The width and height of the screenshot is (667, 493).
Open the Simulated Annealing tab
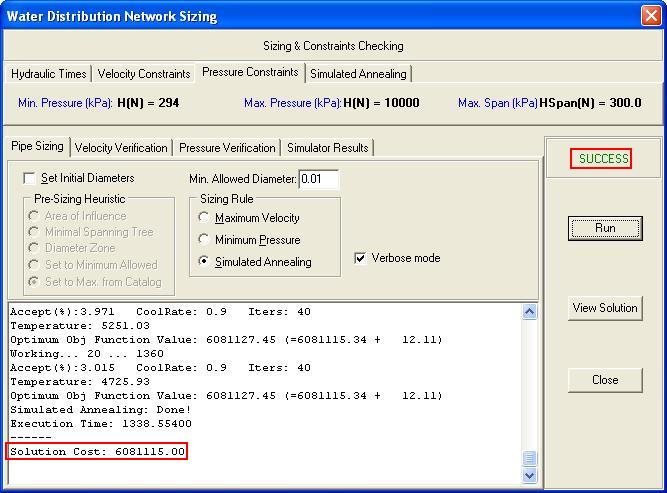(358, 74)
